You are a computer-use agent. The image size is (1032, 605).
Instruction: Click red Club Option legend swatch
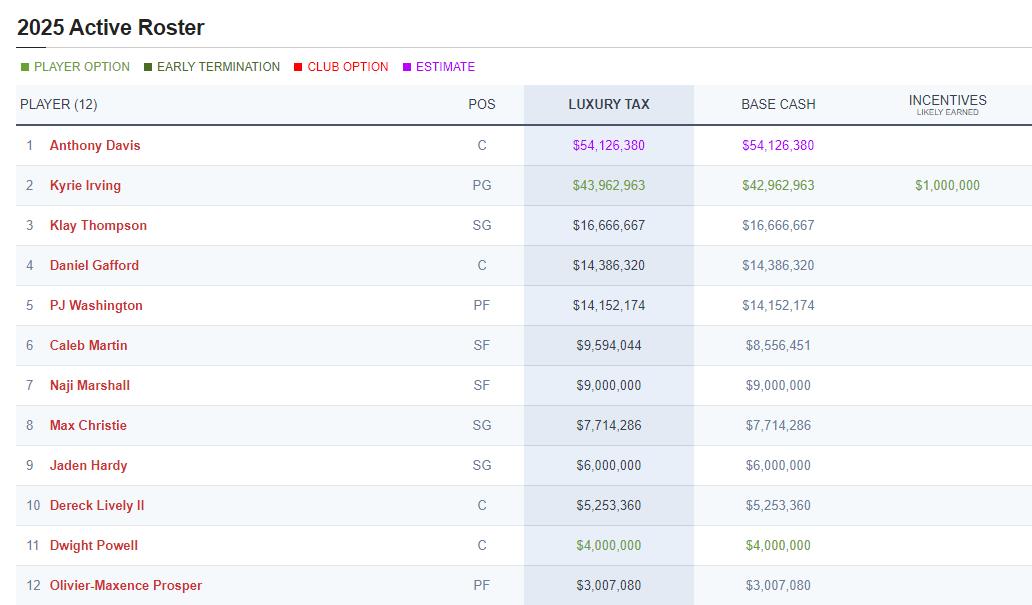[297, 67]
